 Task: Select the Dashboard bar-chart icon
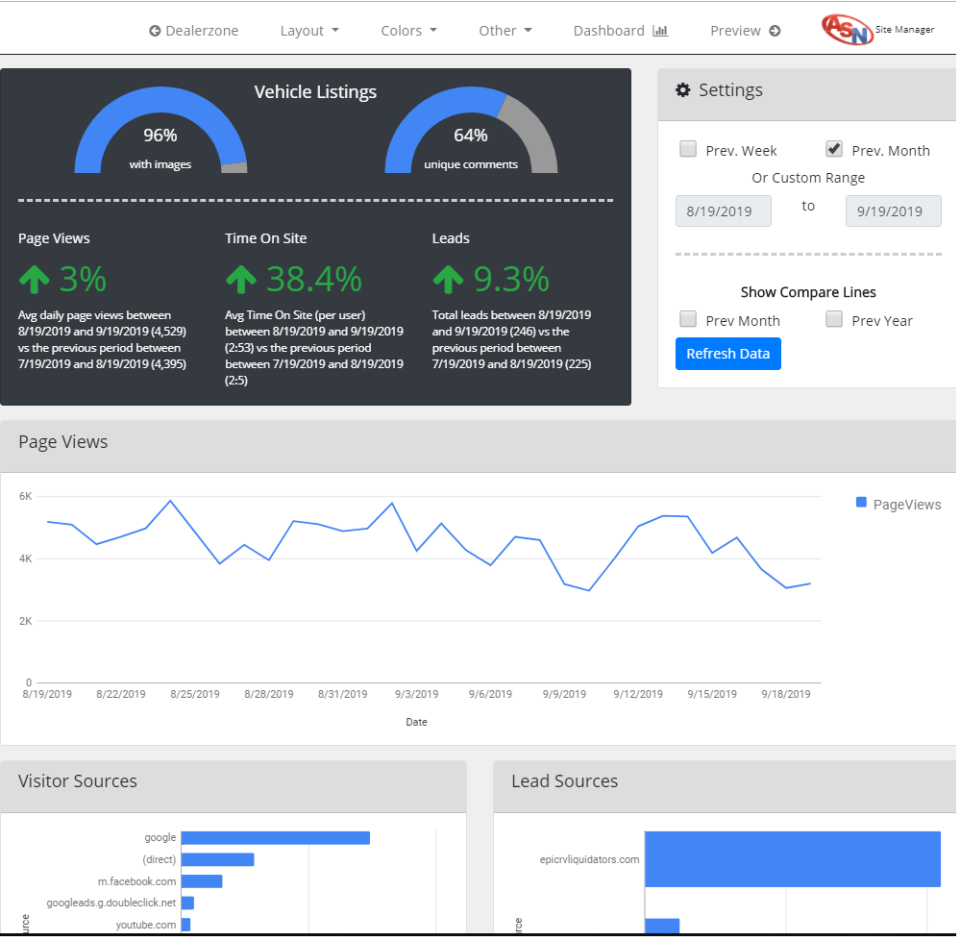coord(659,30)
